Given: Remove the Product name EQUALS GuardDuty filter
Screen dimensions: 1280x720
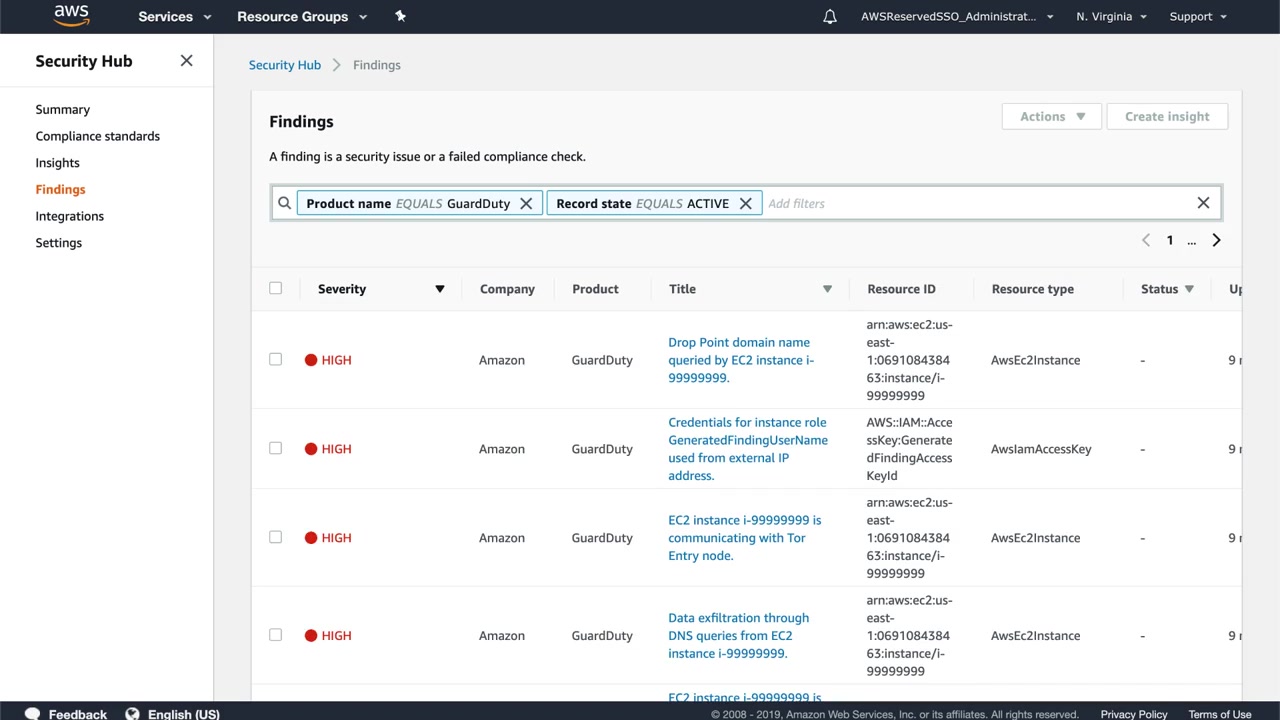Looking at the screenshot, I should [526, 203].
